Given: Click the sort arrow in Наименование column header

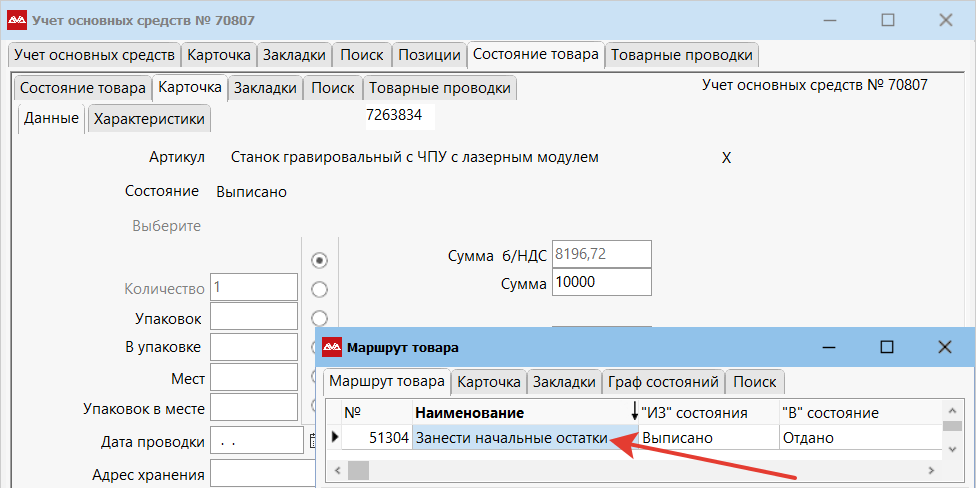Looking at the screenshot, I should click(634, 412).
